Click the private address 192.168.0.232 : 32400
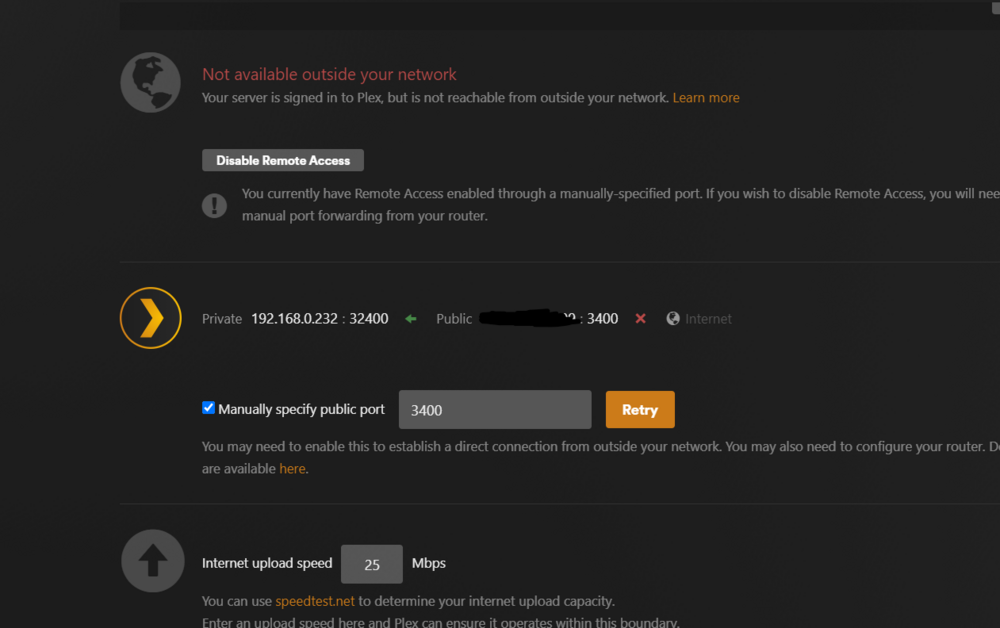Viewport: 1000px width, 628px height. click(320, 318)
